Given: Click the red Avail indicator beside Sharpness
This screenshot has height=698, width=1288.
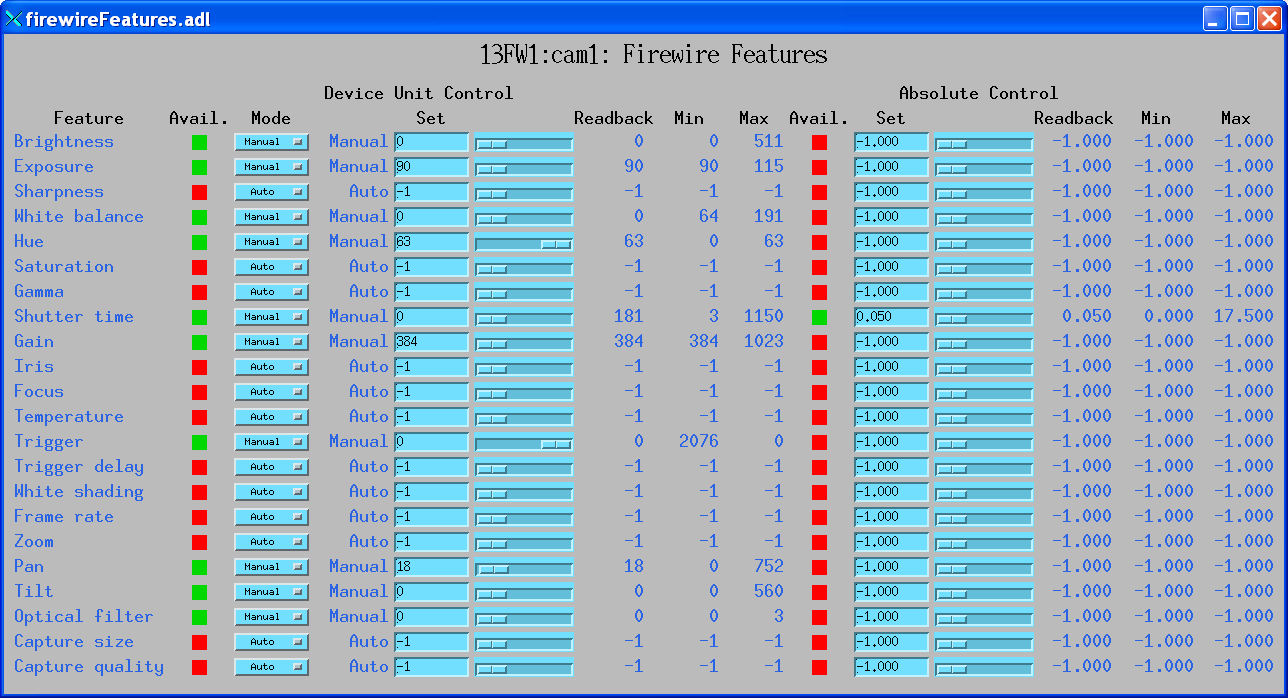Looking at the screenshot, I should [198, 191].
